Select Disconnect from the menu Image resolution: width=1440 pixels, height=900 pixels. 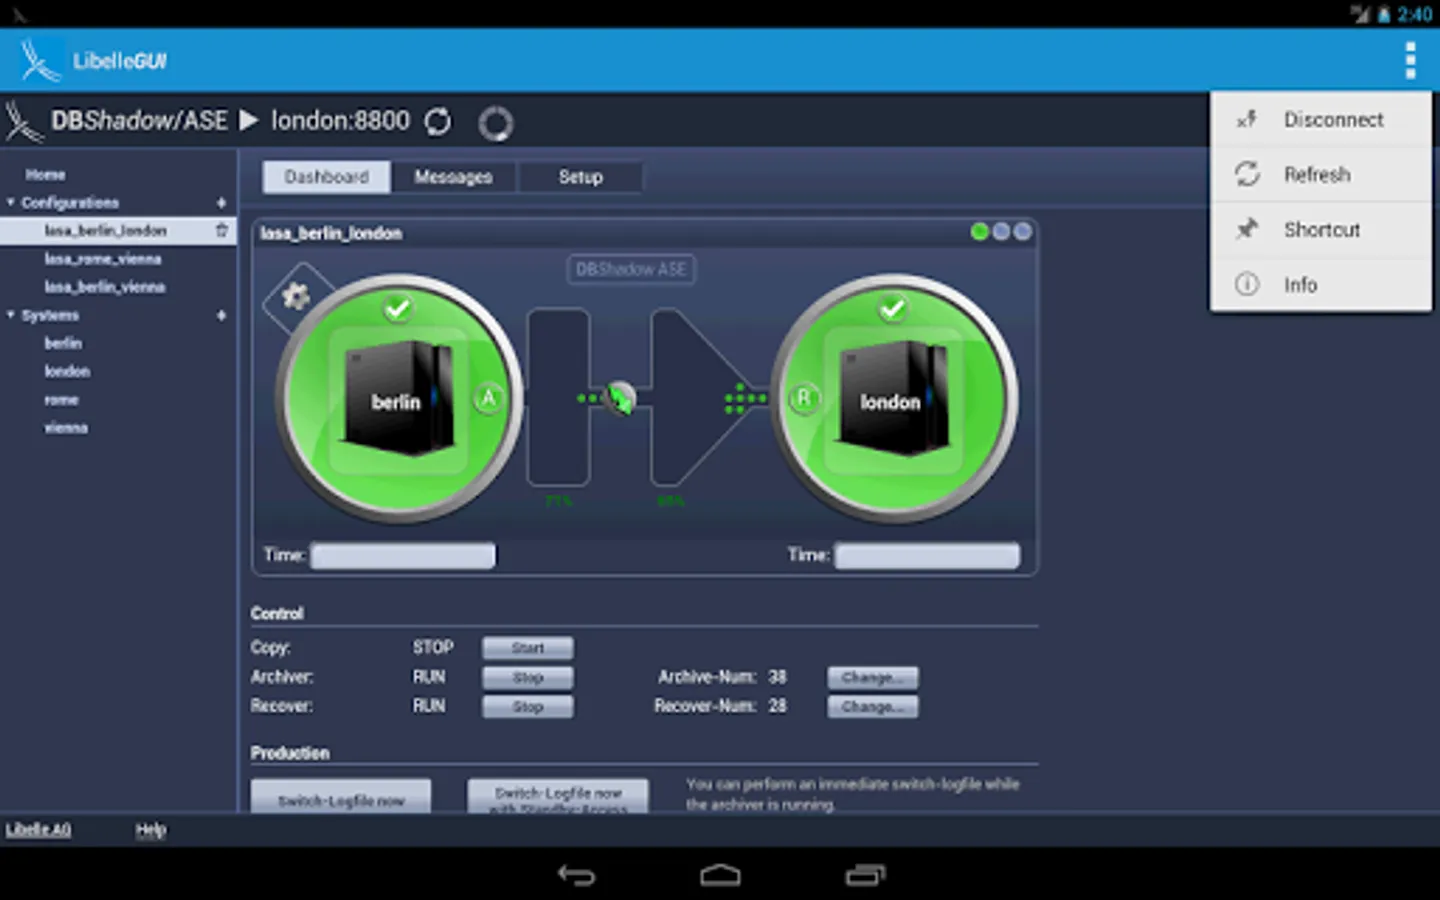(x=1320, y=120)
